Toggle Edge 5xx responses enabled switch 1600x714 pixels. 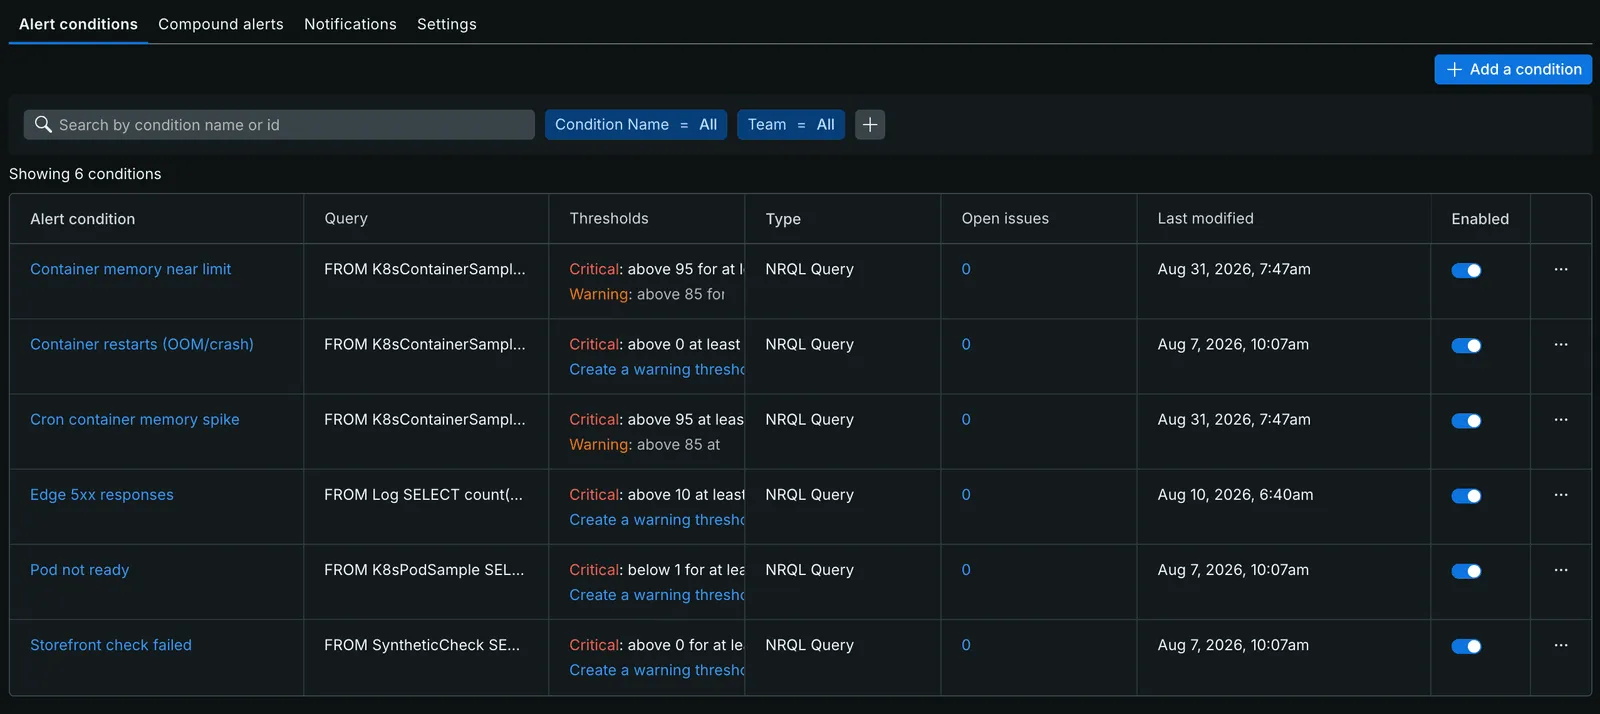[x=1466, y=495]
